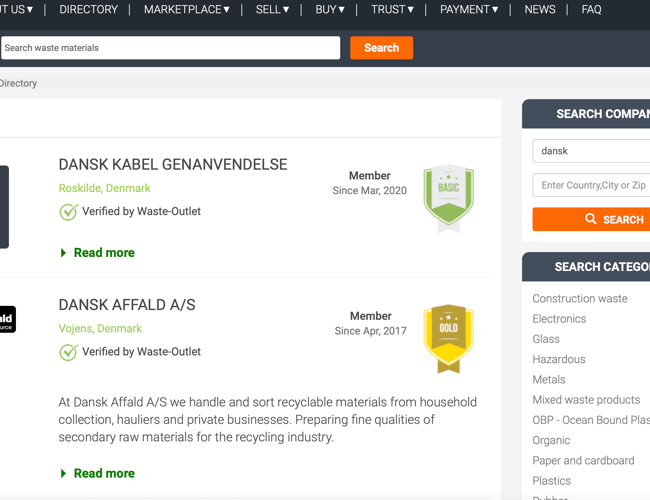Screen dimensions: 650x500
Task: Select the Metals category
Action: pos(549,379)
